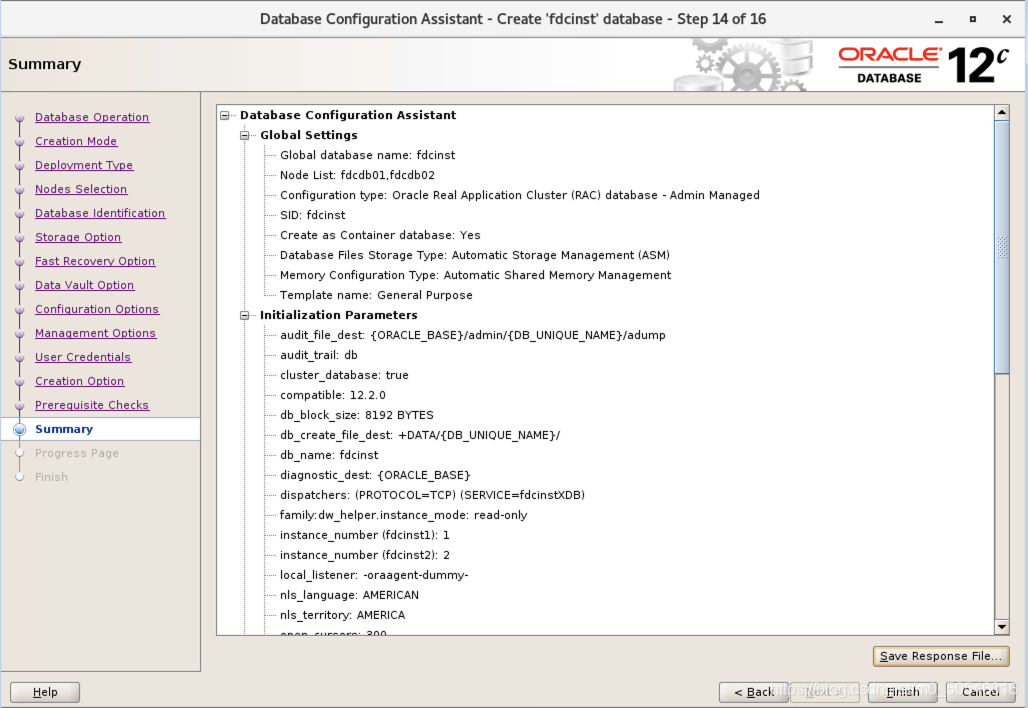Cancel the database creation wizard
Screen dimensions: 1028x708
981,692
